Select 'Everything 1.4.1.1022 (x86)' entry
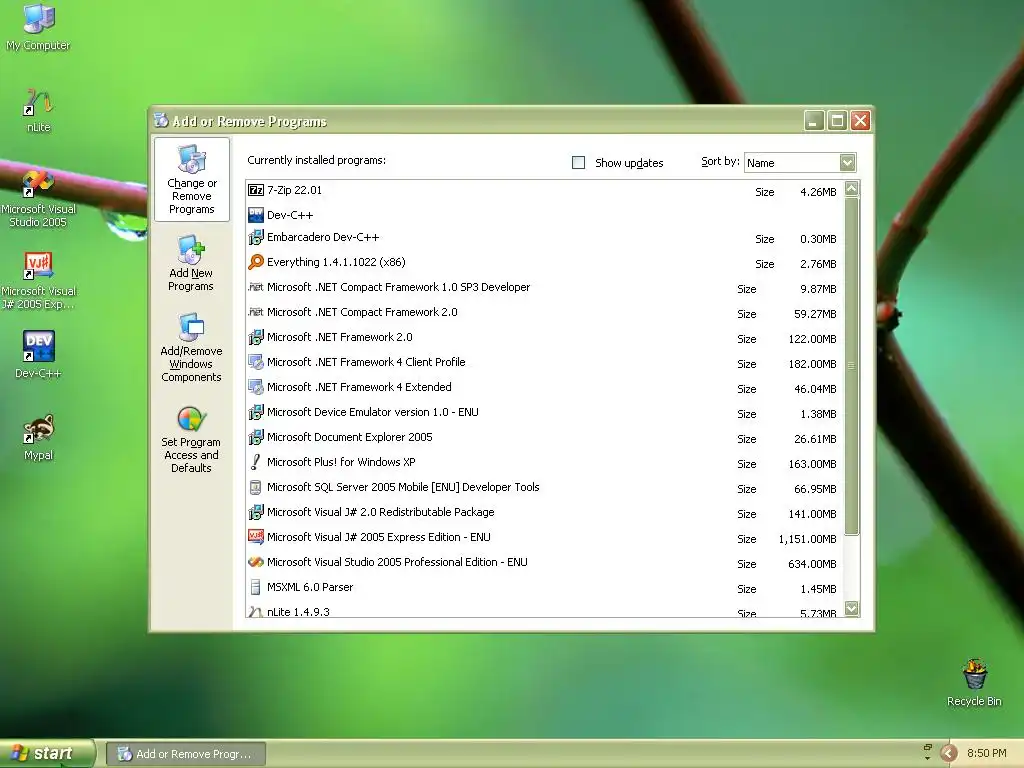The width and height of the screenshot is (1024, 768). coord(545,263)
